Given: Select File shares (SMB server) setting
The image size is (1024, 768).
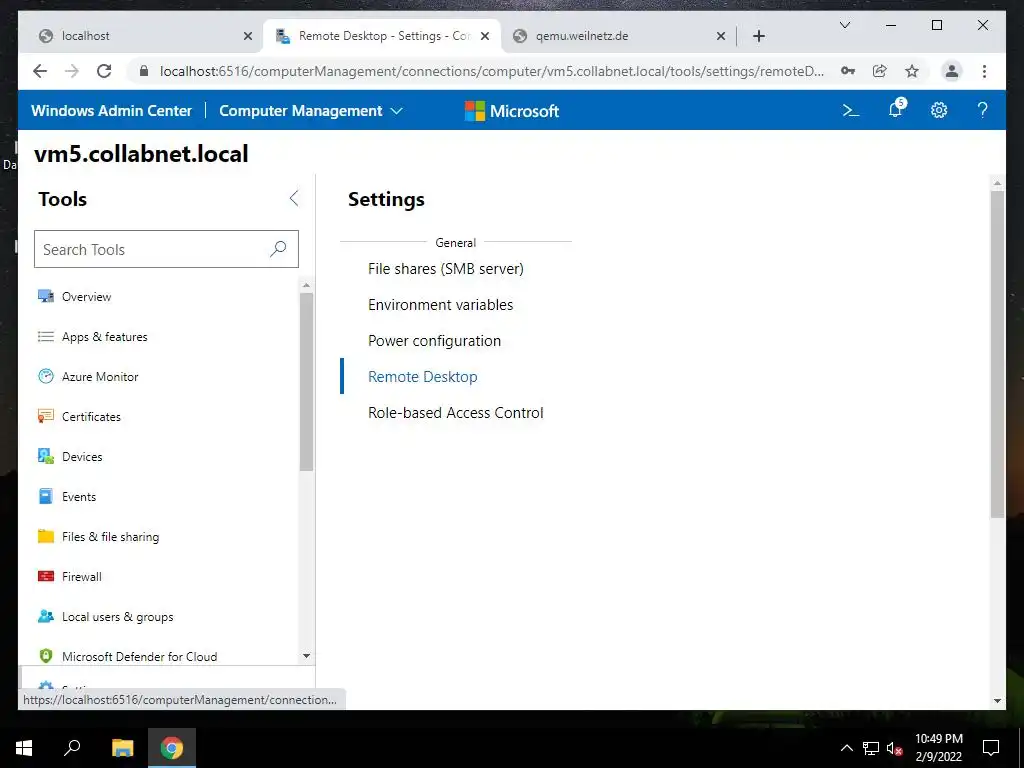Looking at the screenshot, I should coord(445,269).
